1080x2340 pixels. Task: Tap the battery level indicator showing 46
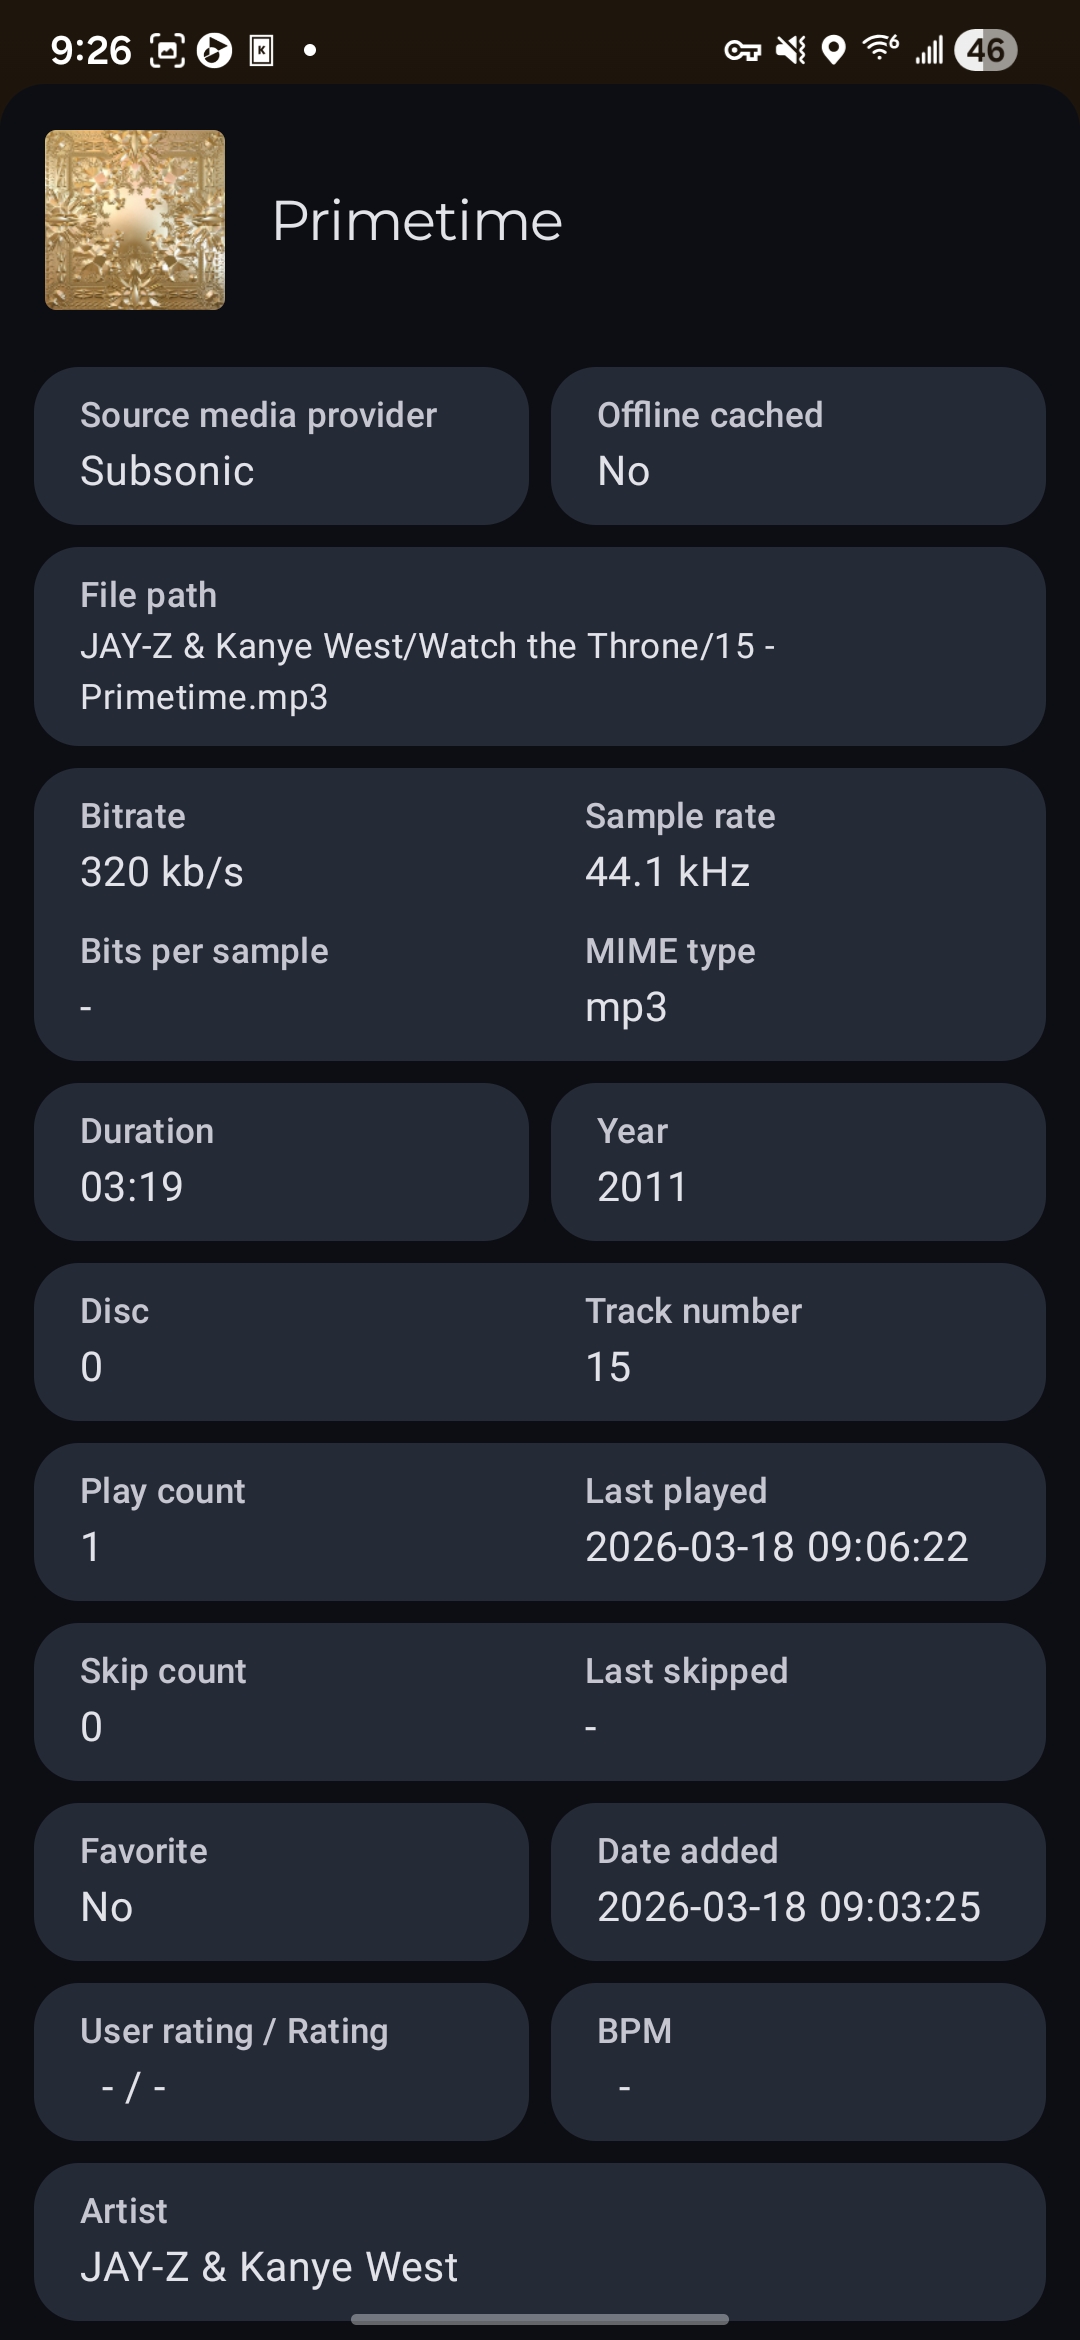coord(985,50)
